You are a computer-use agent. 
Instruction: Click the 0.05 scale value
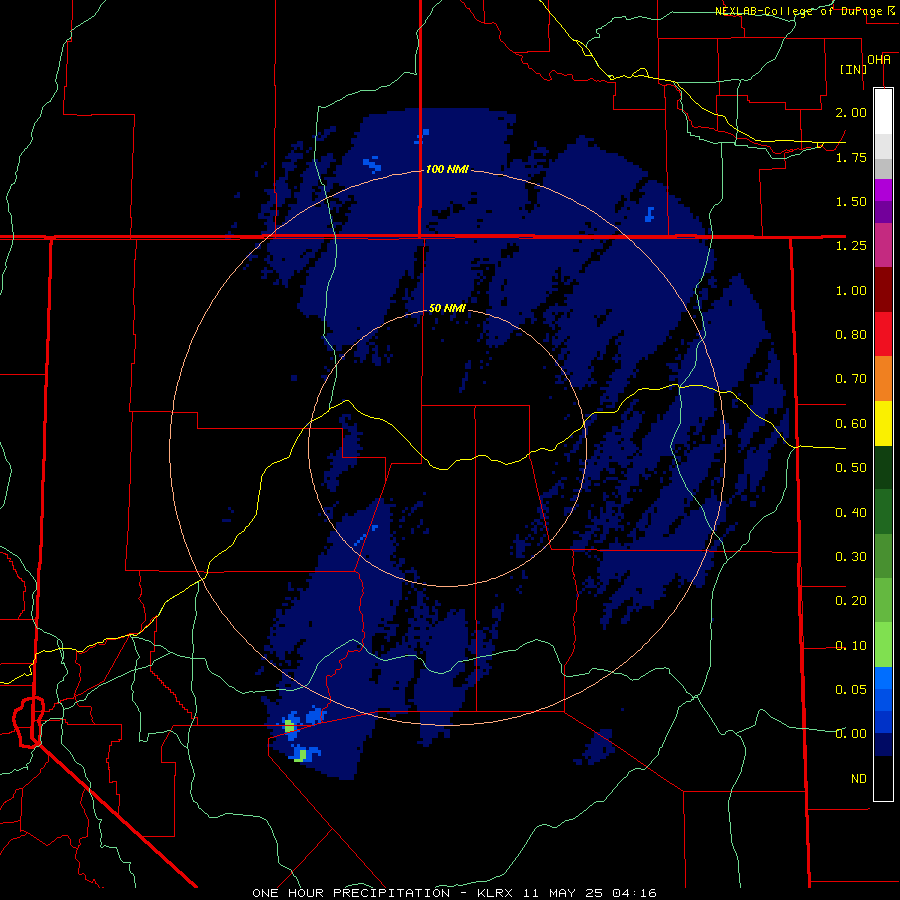point(851,689)
